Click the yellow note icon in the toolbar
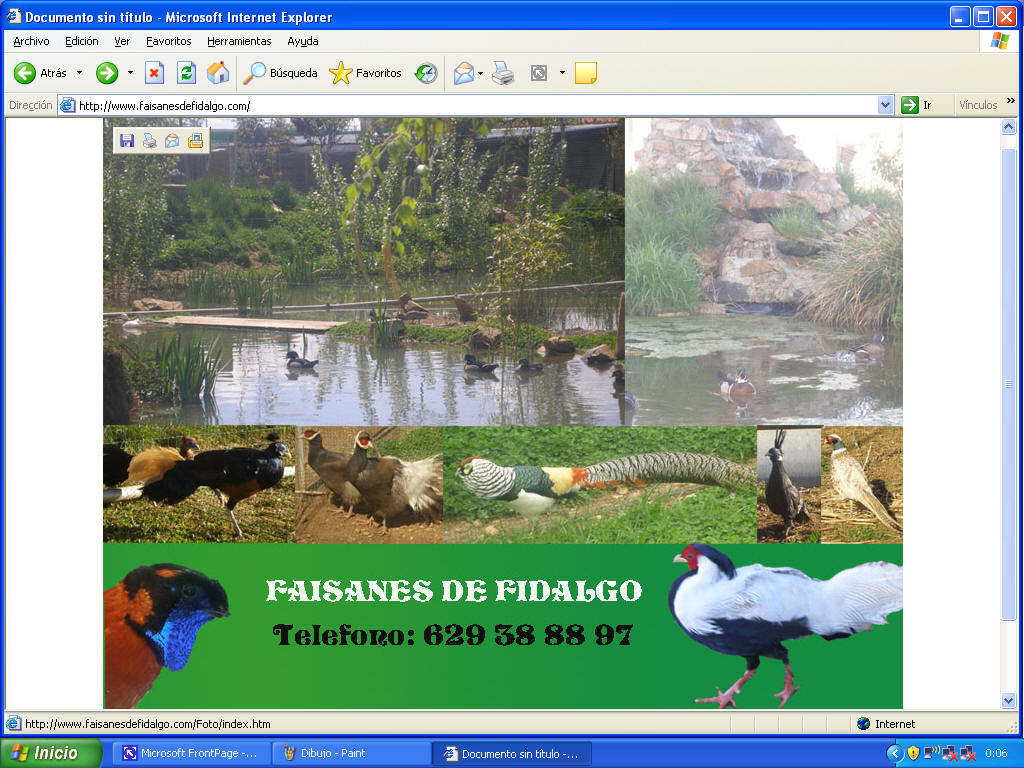Image resolution: width=1024 pixels, height=768 pixels. click(x=586, y=73)
